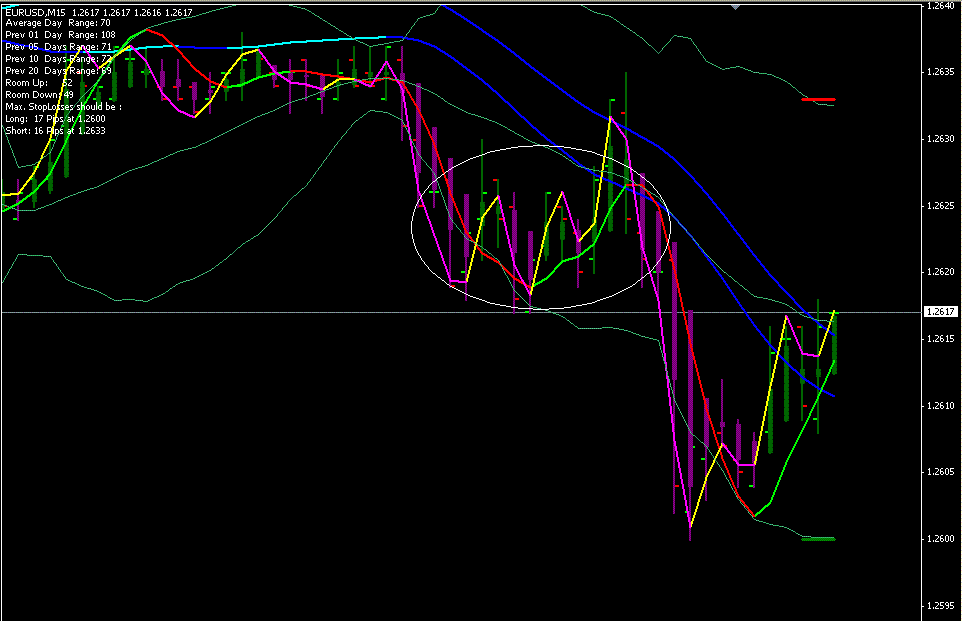The image size is (963, 621).
Task: Select the short red stop-loss line segment
Action: (x=818, y=100)
